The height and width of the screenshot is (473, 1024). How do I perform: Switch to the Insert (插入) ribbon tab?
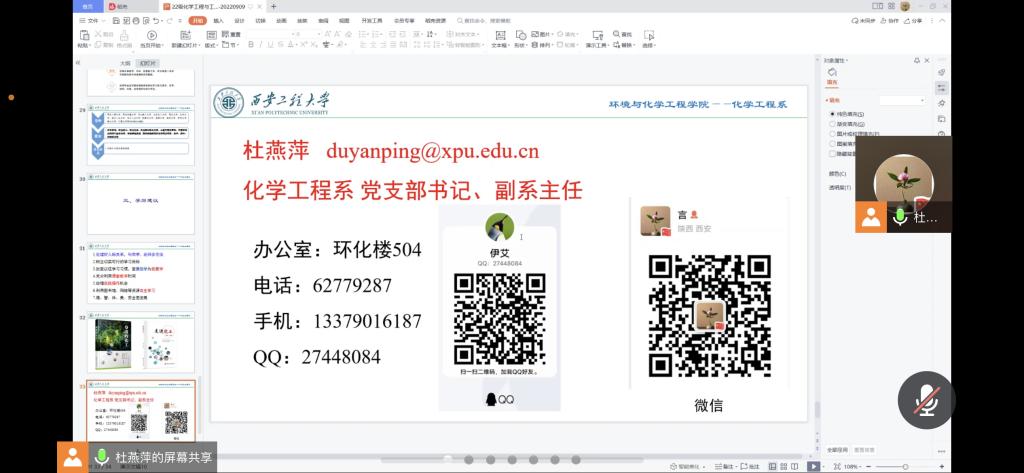(218, 20)
